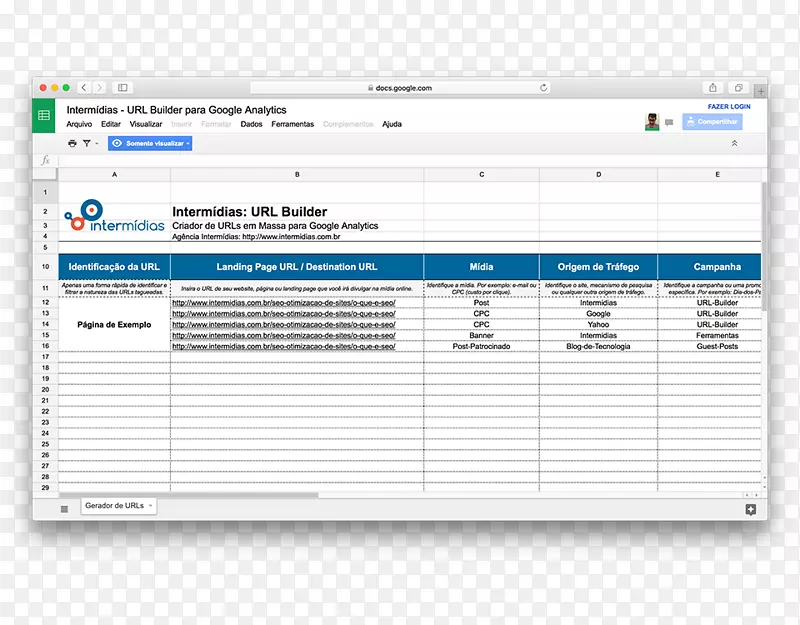Click the print icon in toolbar
The height and width of the screenshot is (625, 800).
point(72,143)
